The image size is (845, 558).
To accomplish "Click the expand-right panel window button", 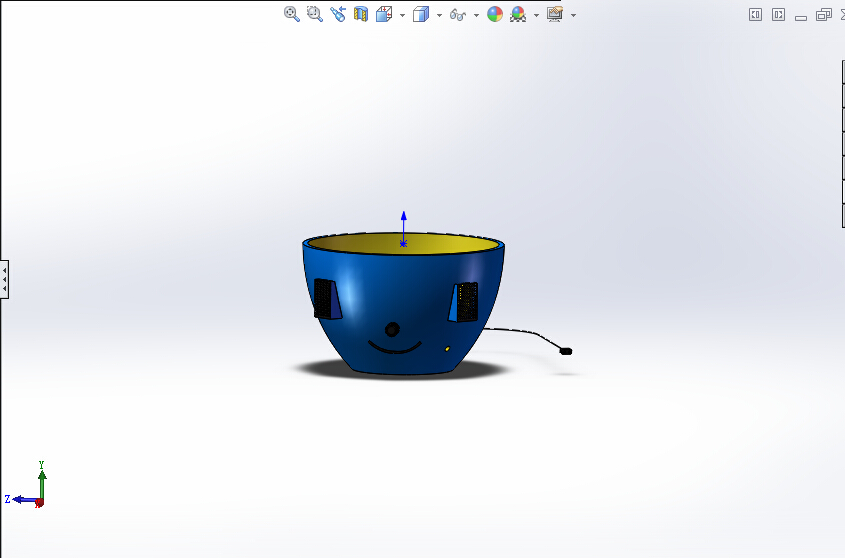I will click(778, 15).
